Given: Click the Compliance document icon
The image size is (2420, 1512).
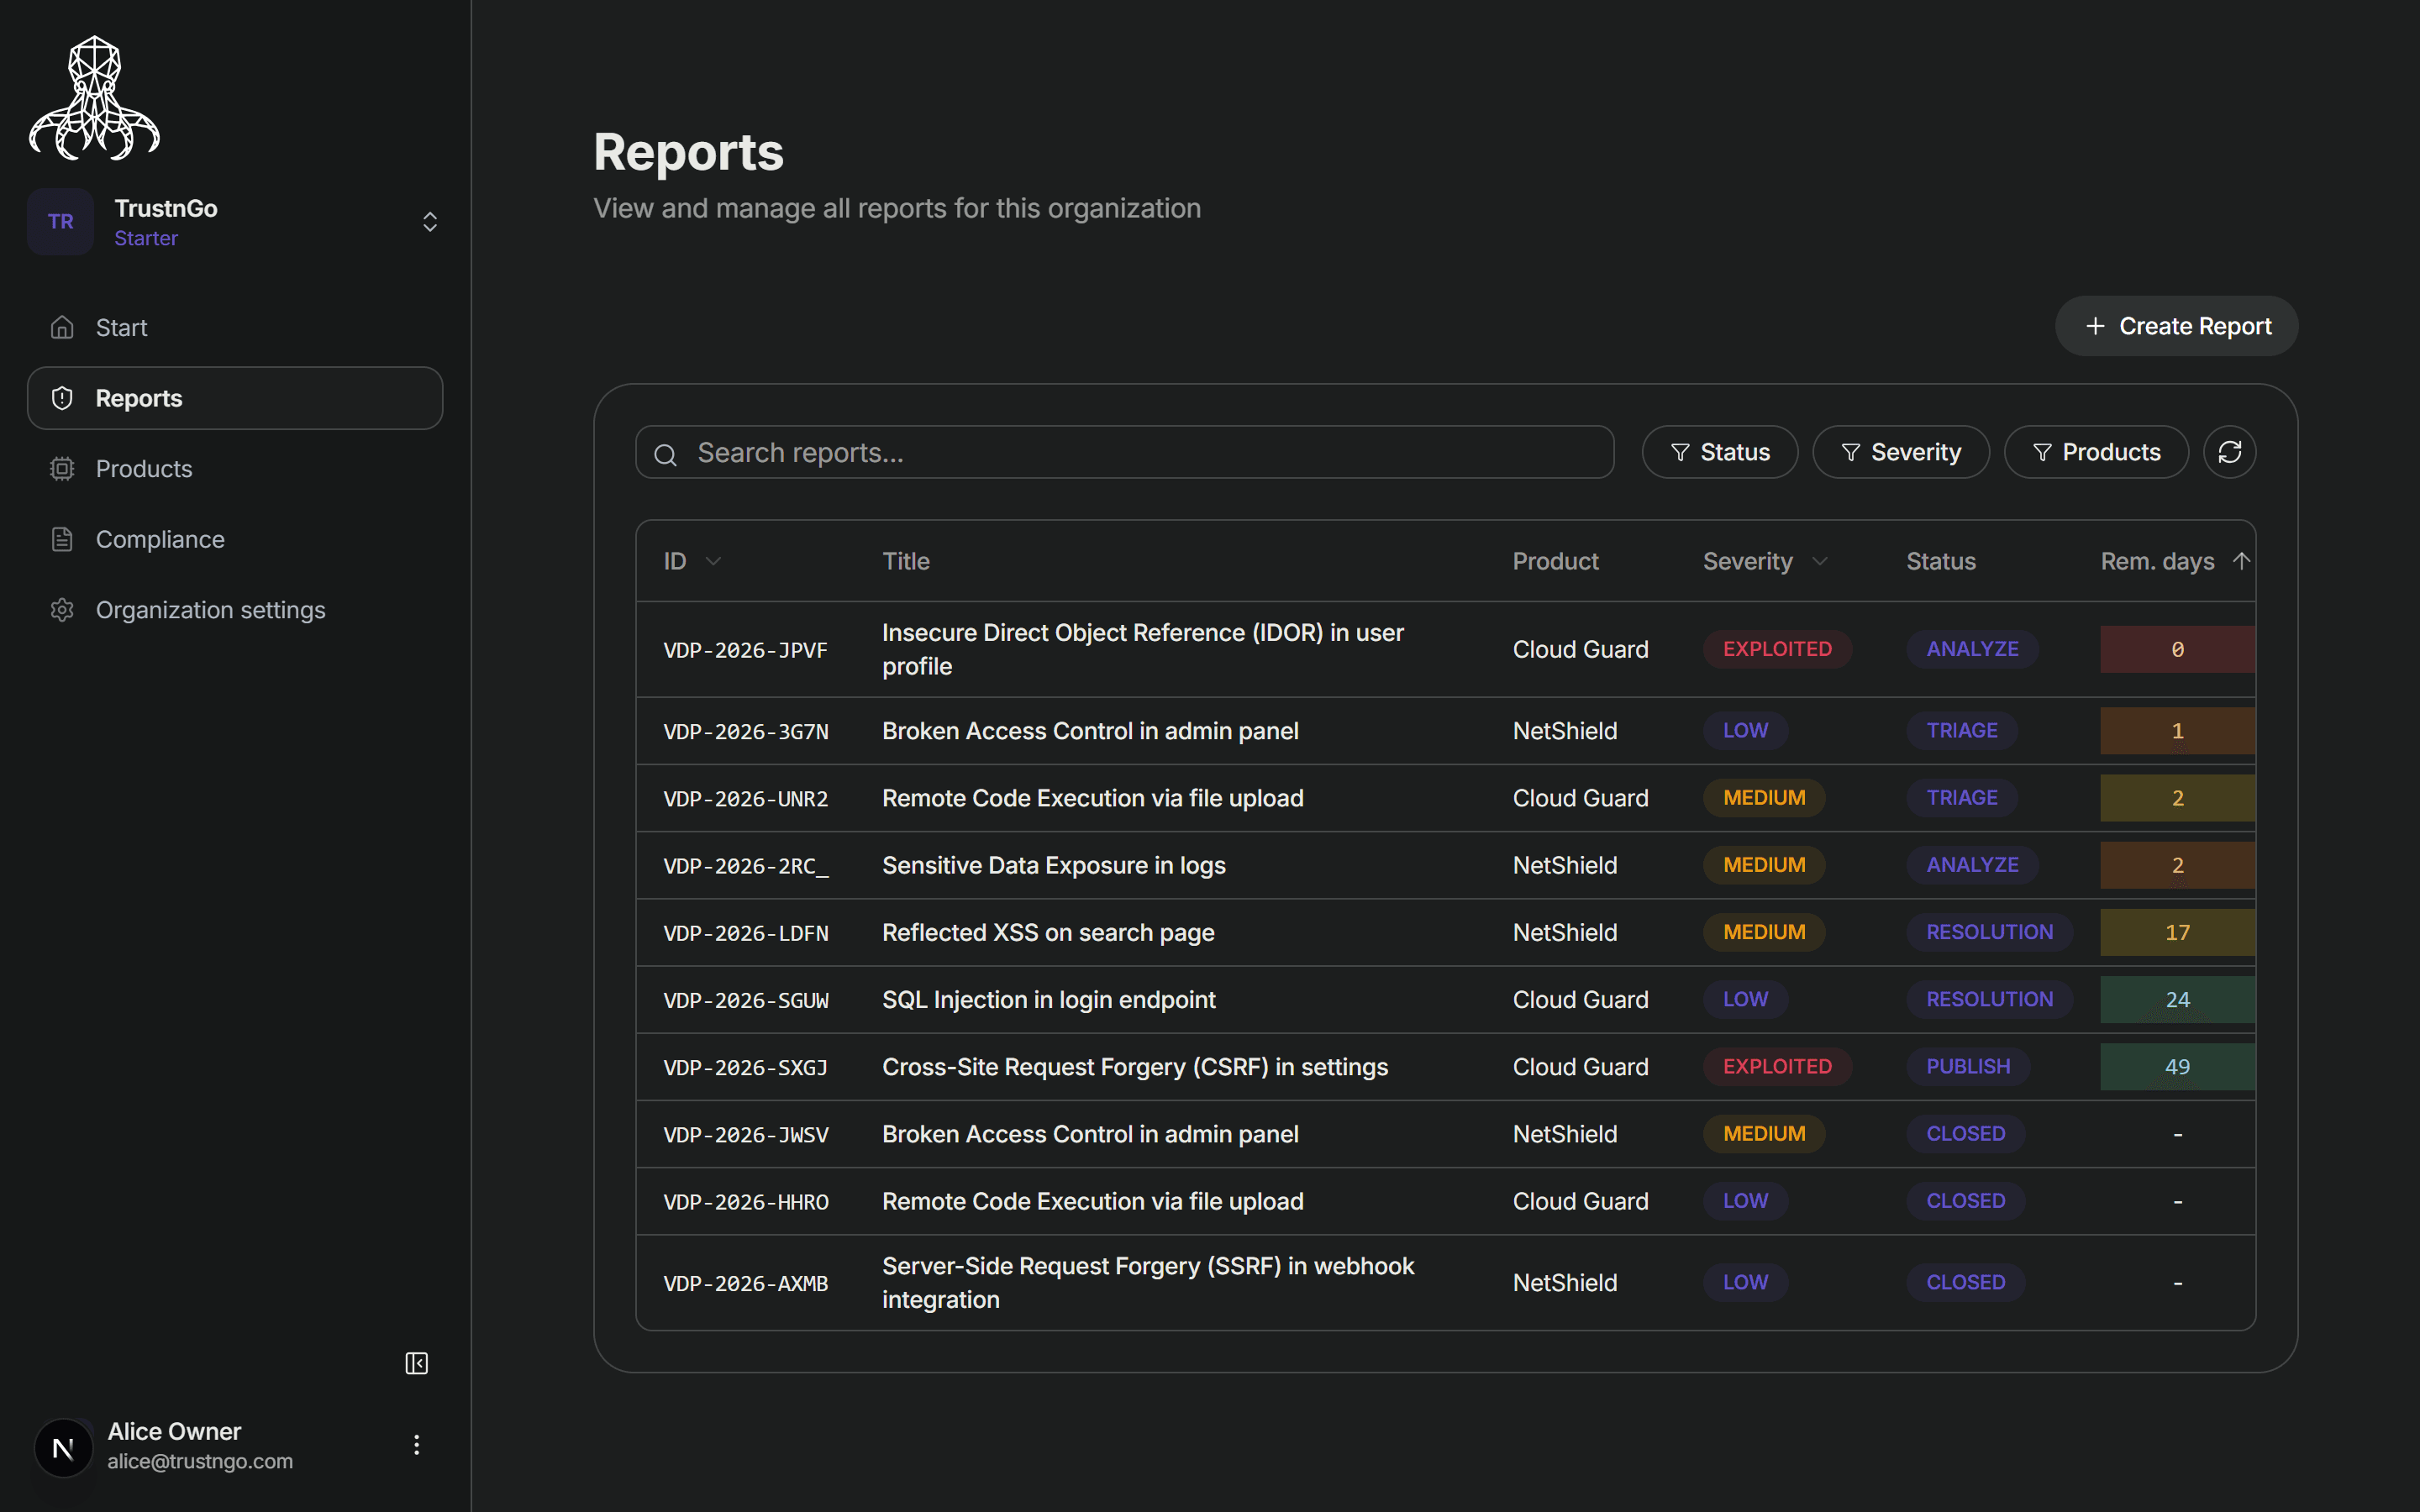Looking at the screenshot, I should tap(62, 539).
